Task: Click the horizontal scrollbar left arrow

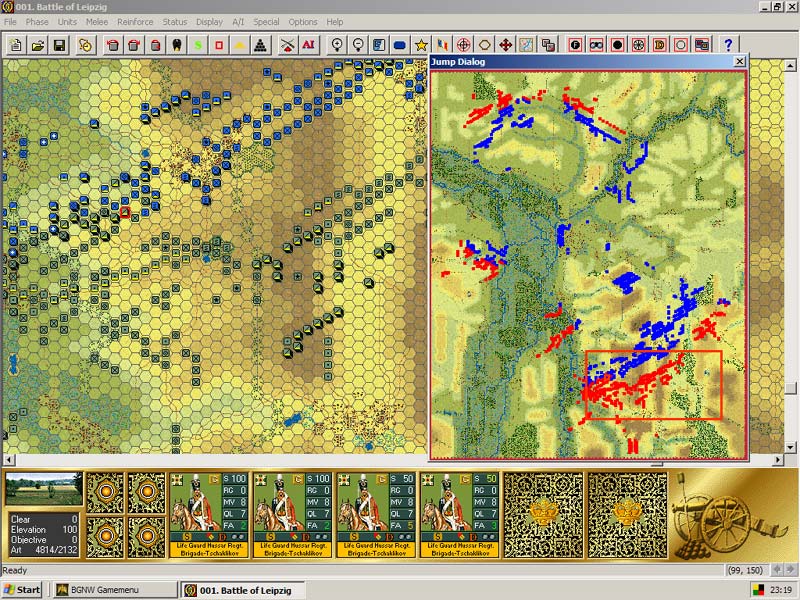Action: (x=9, y=460)
